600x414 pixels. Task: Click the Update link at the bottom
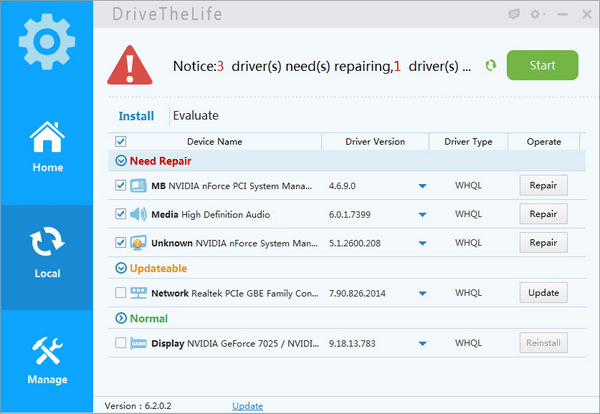[247, 406]
